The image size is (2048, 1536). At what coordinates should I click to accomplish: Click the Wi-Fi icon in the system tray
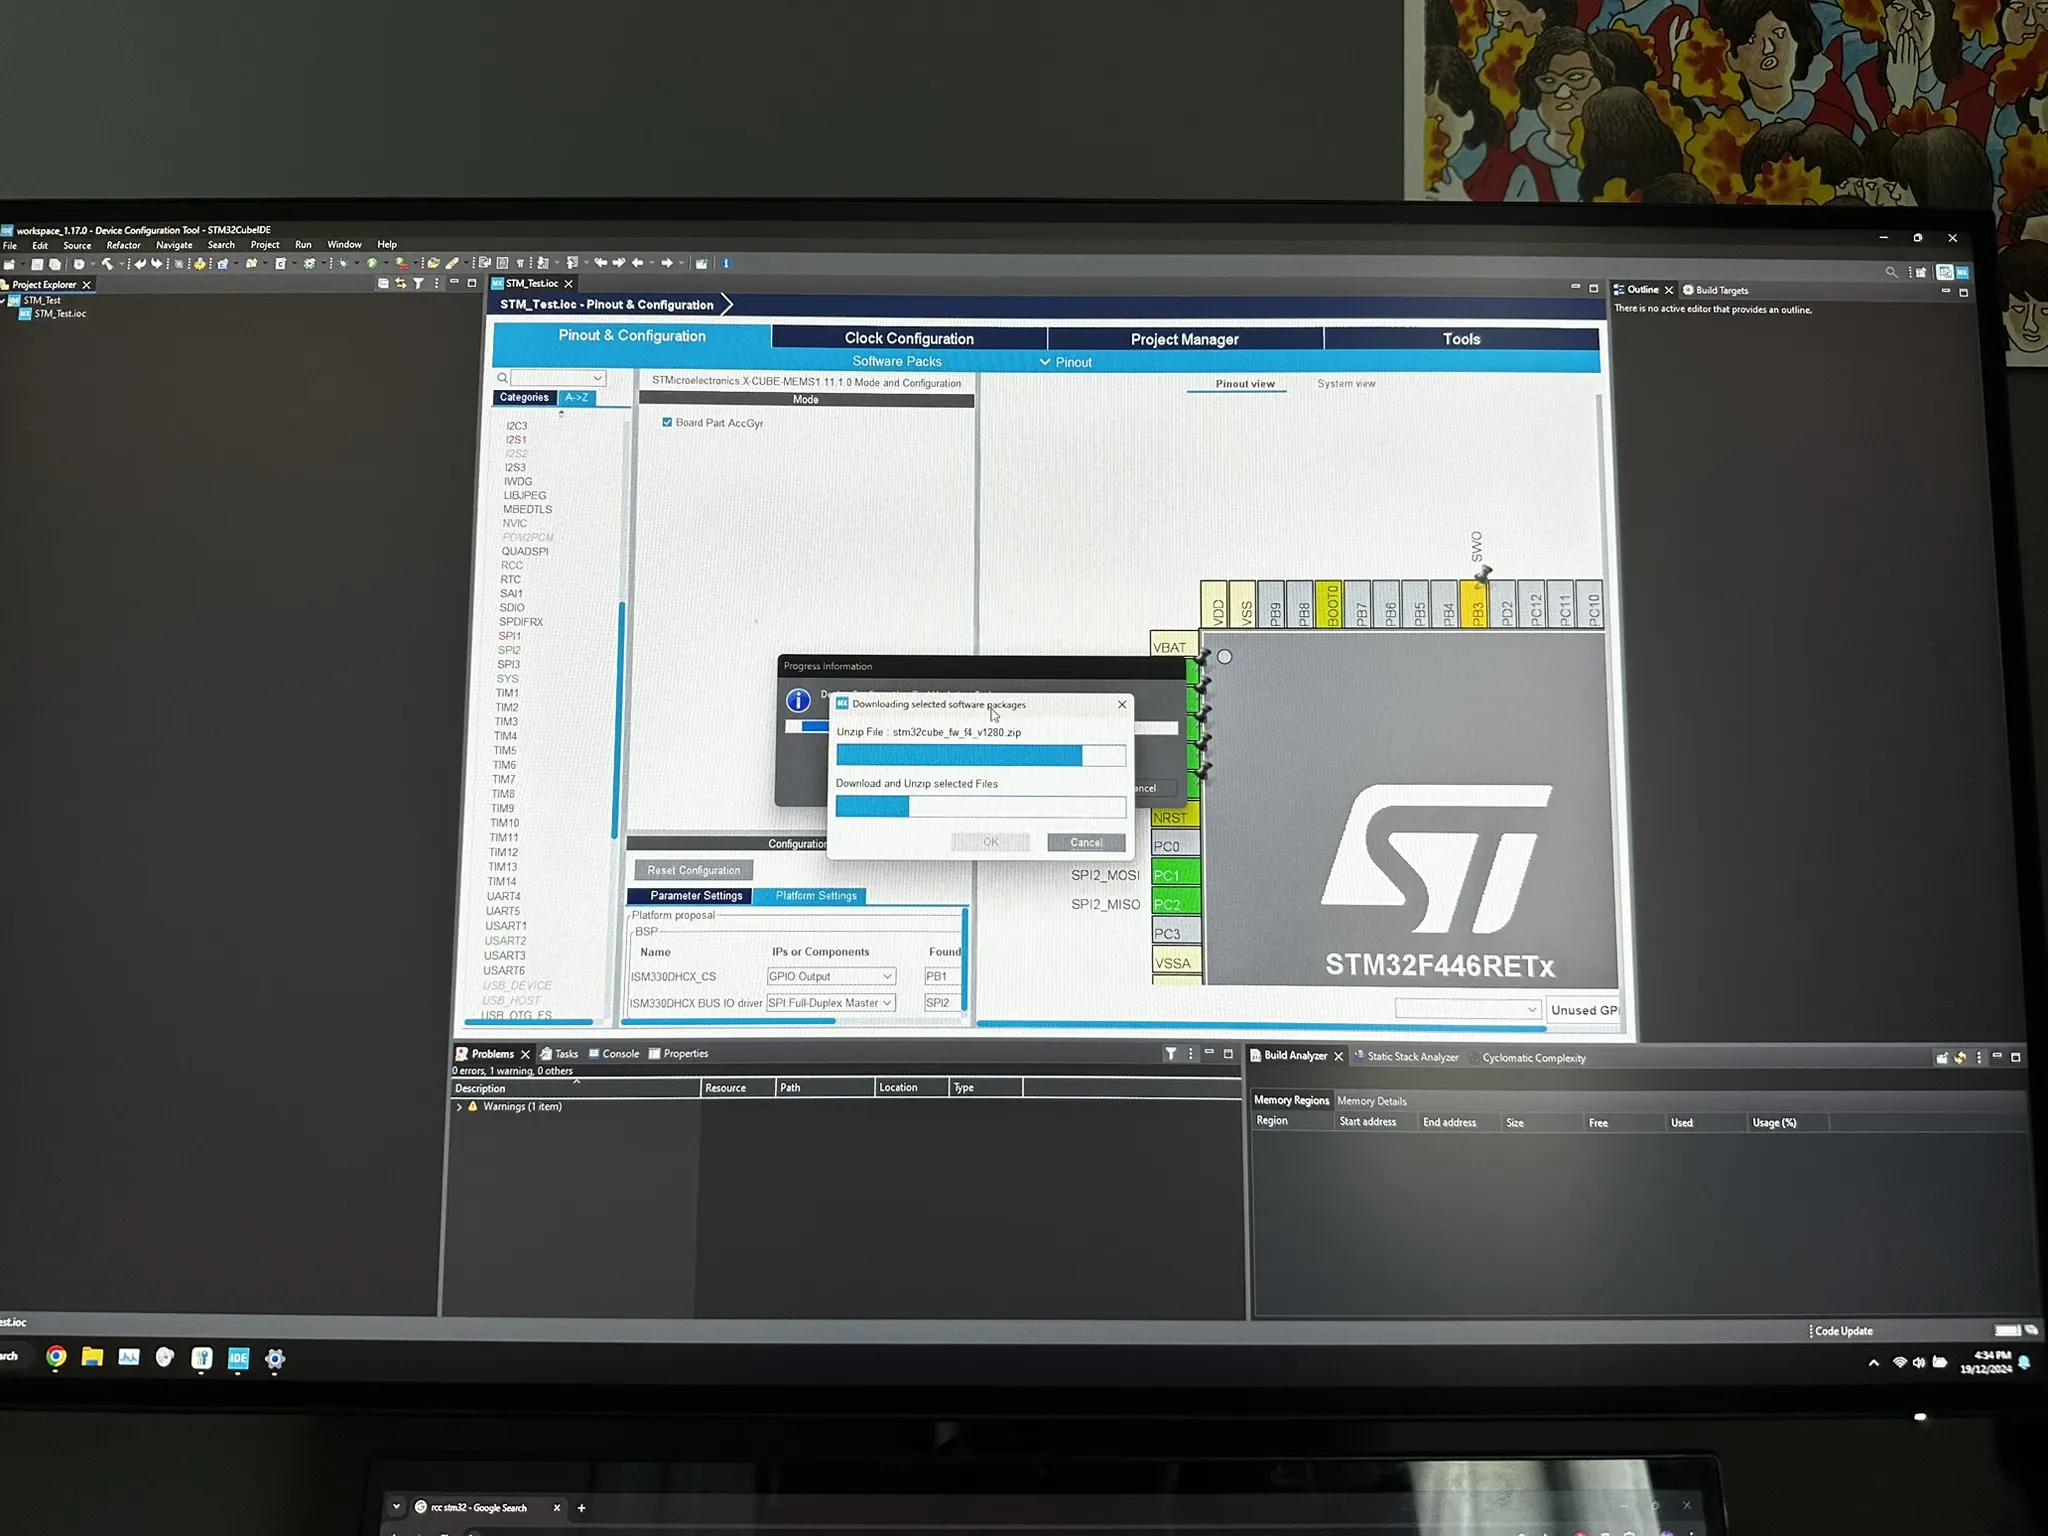pyautogui.click(x=1900, y=1362)
